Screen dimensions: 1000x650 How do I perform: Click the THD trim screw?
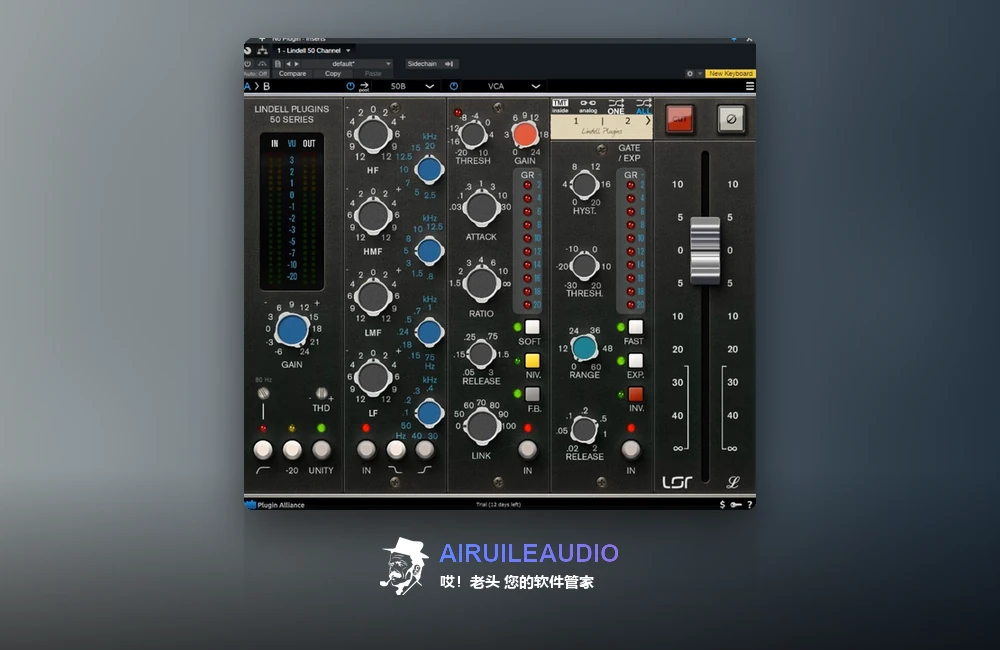(321, 393)
